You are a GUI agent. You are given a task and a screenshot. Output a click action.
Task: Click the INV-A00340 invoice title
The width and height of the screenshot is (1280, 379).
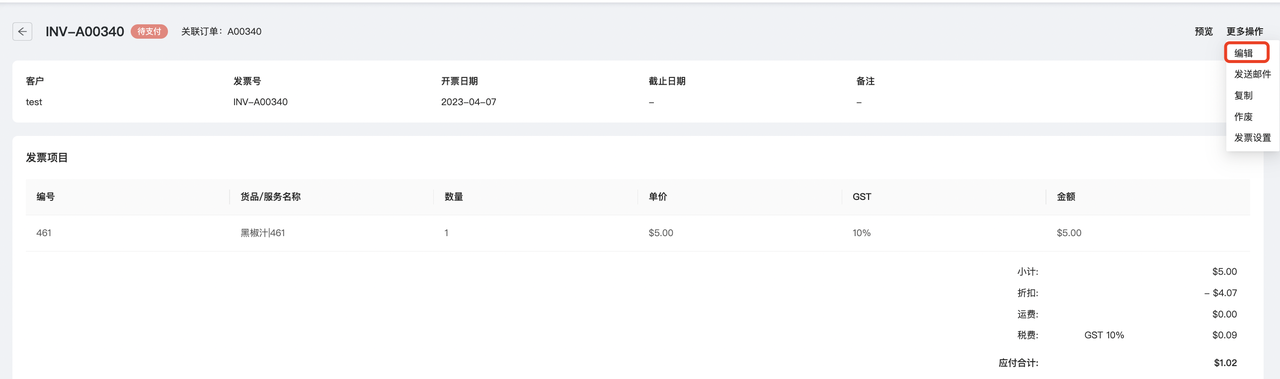click(x=85, y=32)
